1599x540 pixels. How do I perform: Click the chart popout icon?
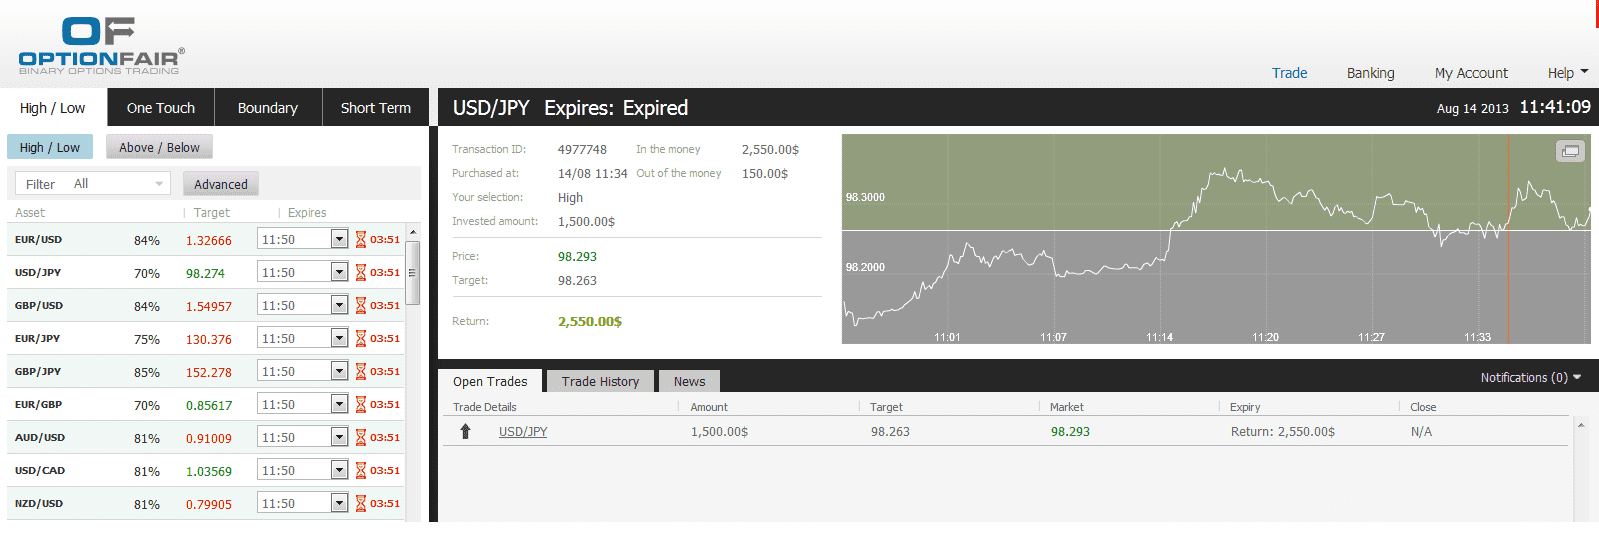pos(1570,151)
